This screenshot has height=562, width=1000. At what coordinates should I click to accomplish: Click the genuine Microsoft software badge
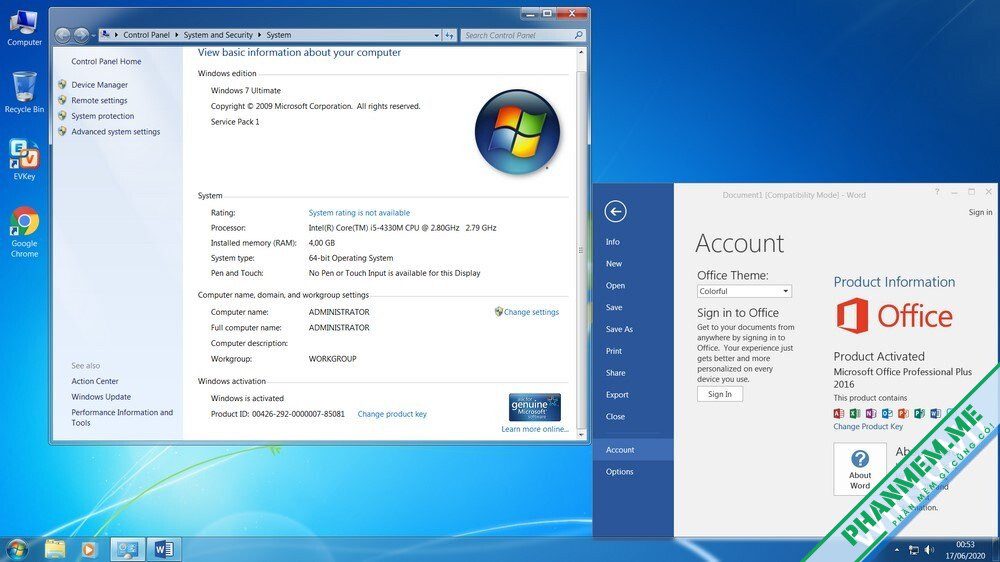point(534,407)
